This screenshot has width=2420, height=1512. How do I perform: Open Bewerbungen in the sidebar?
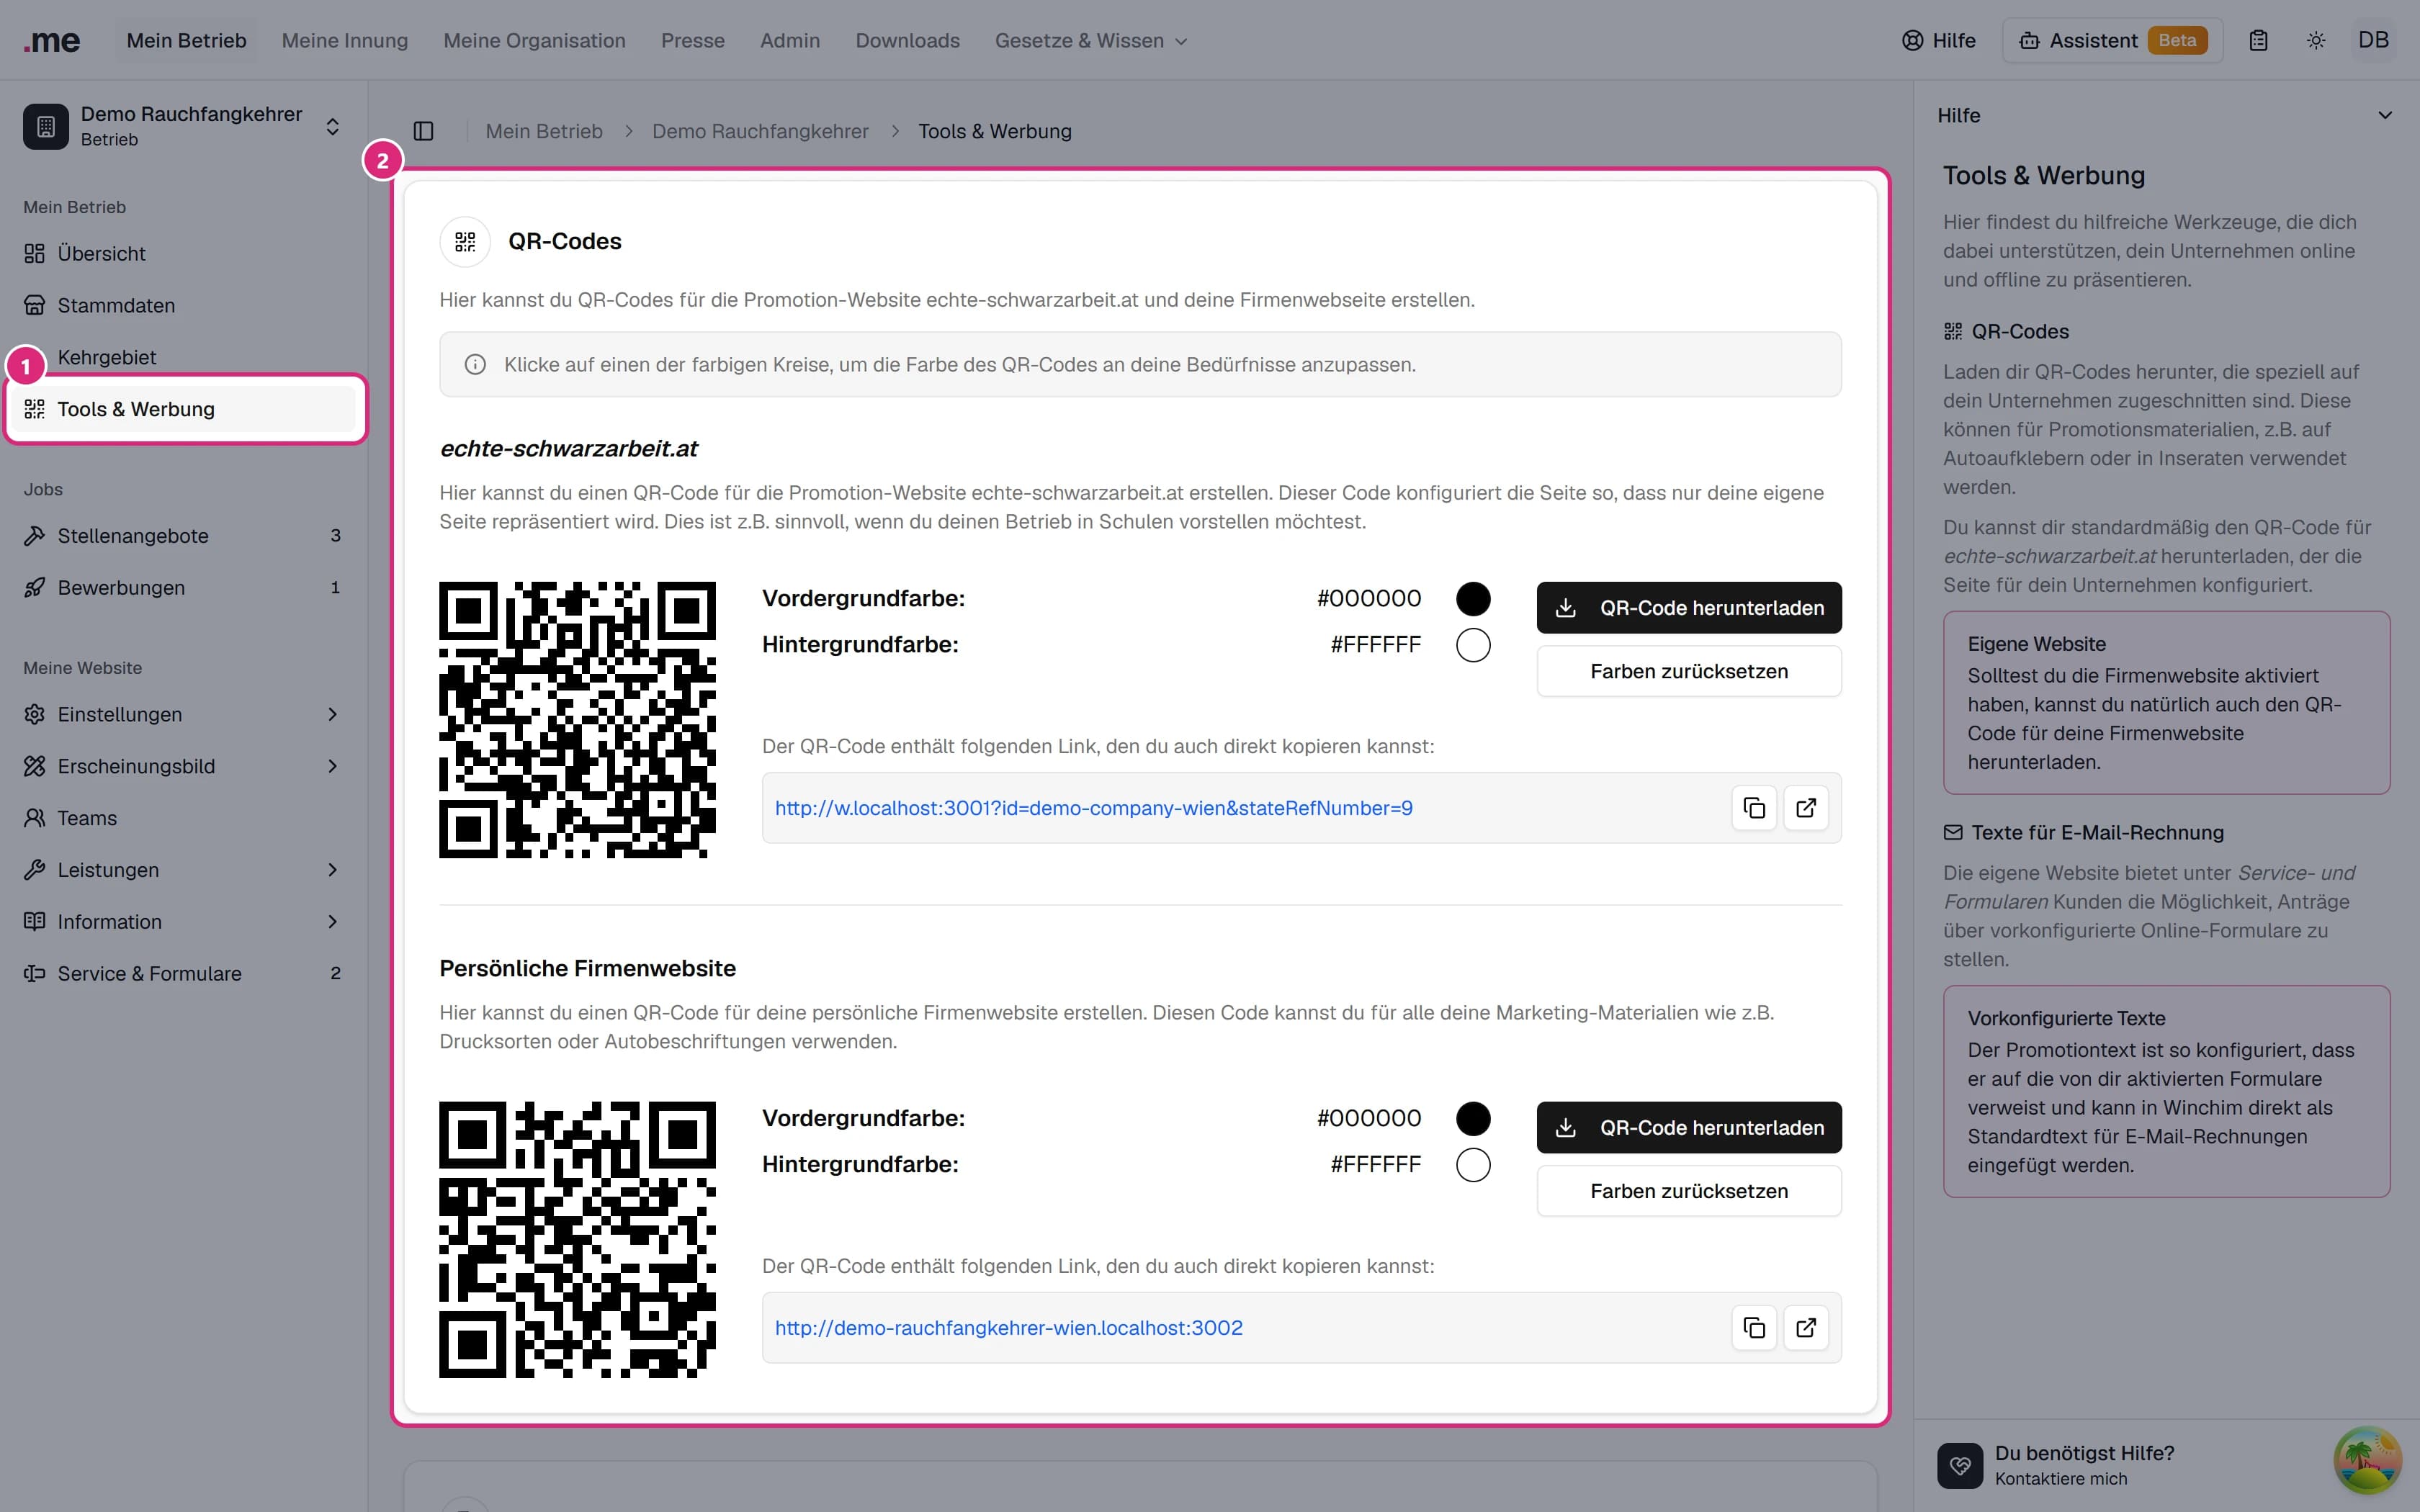coord(183,588)
